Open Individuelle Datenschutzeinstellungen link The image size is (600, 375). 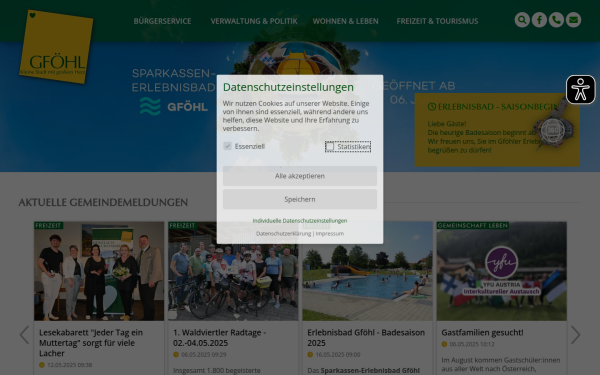pos(300,221)
